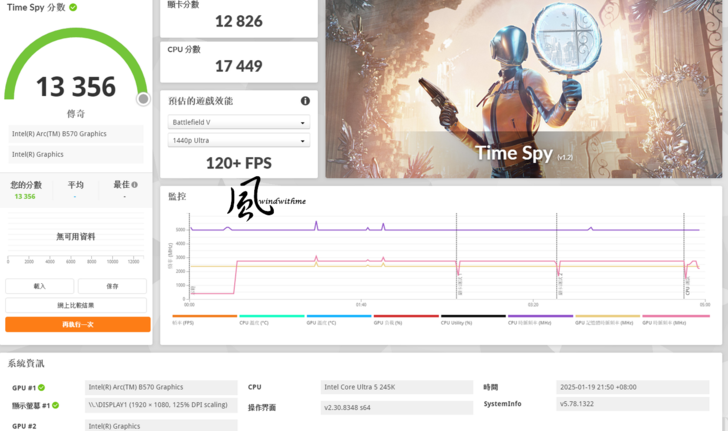Click the \\.\DISPLAY1 1920 × 1080 display field
The height and width of the screenshot is (431, 728).
(161, 405)
